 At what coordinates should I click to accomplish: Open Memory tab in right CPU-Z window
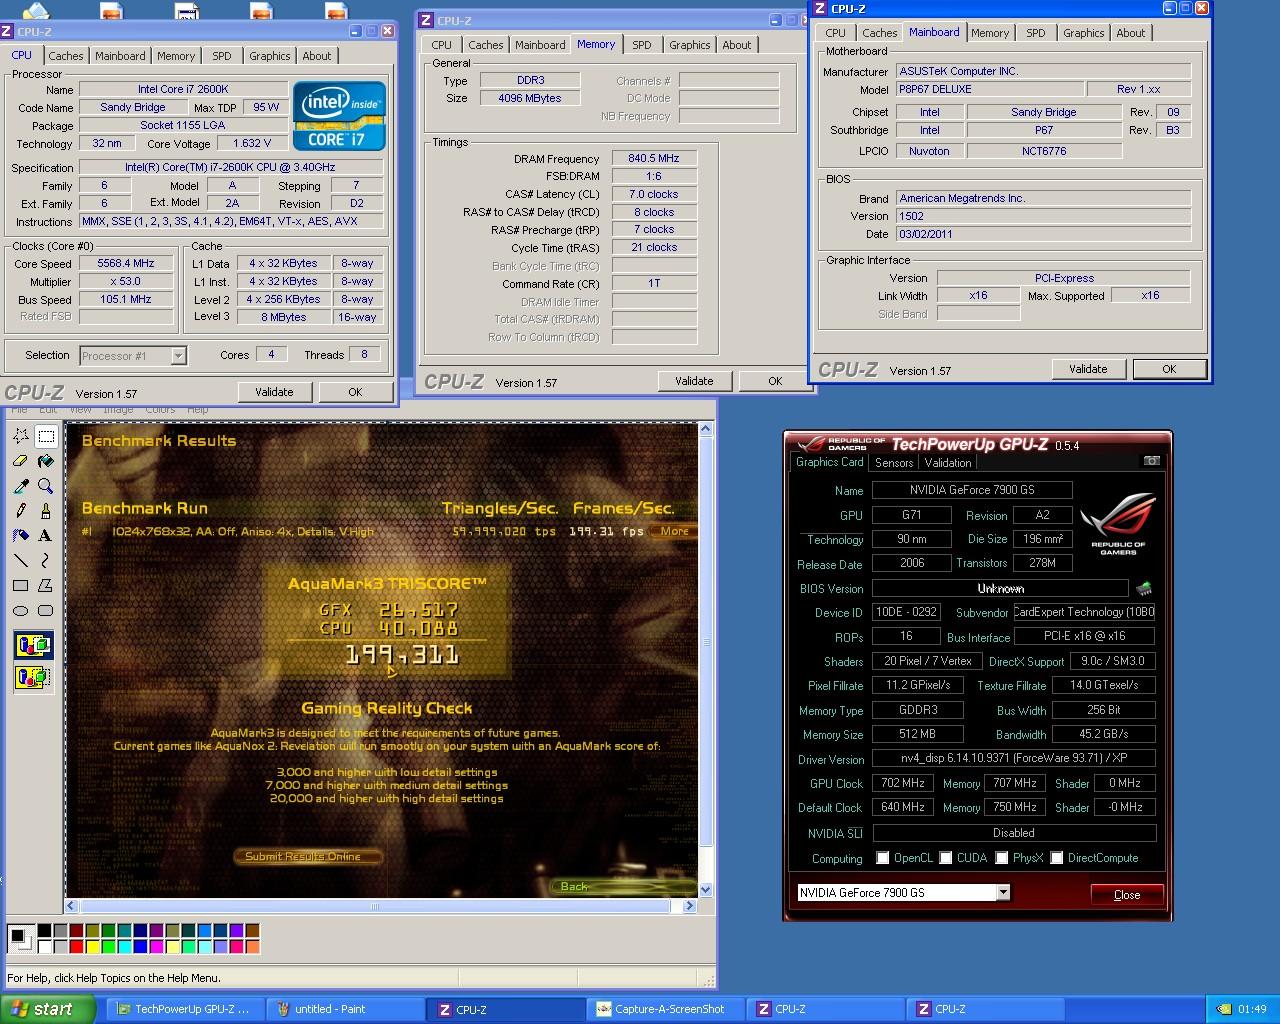[990, 33]
